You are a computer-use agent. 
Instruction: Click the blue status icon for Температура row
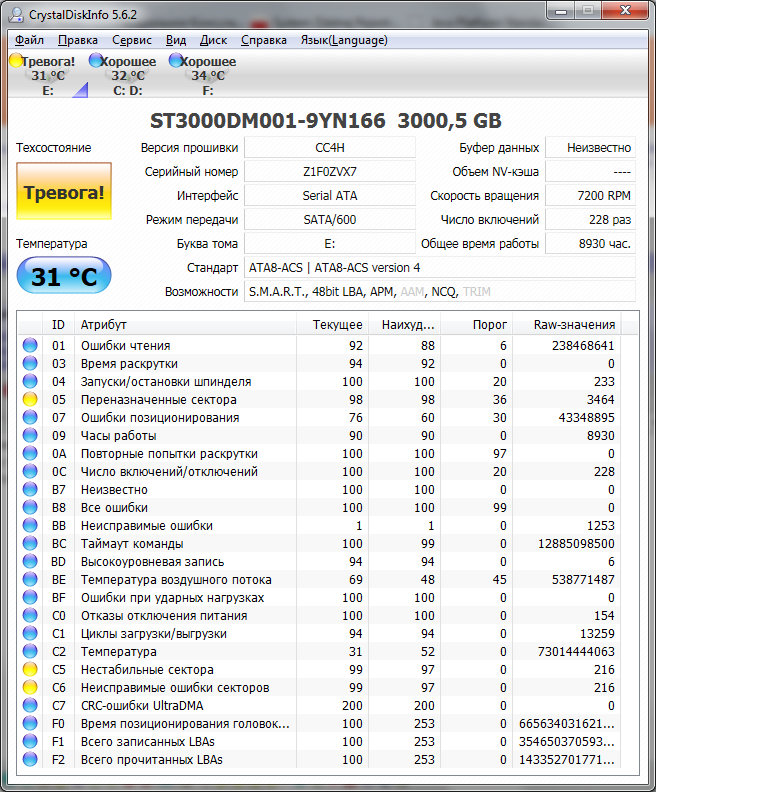point(30,652)
